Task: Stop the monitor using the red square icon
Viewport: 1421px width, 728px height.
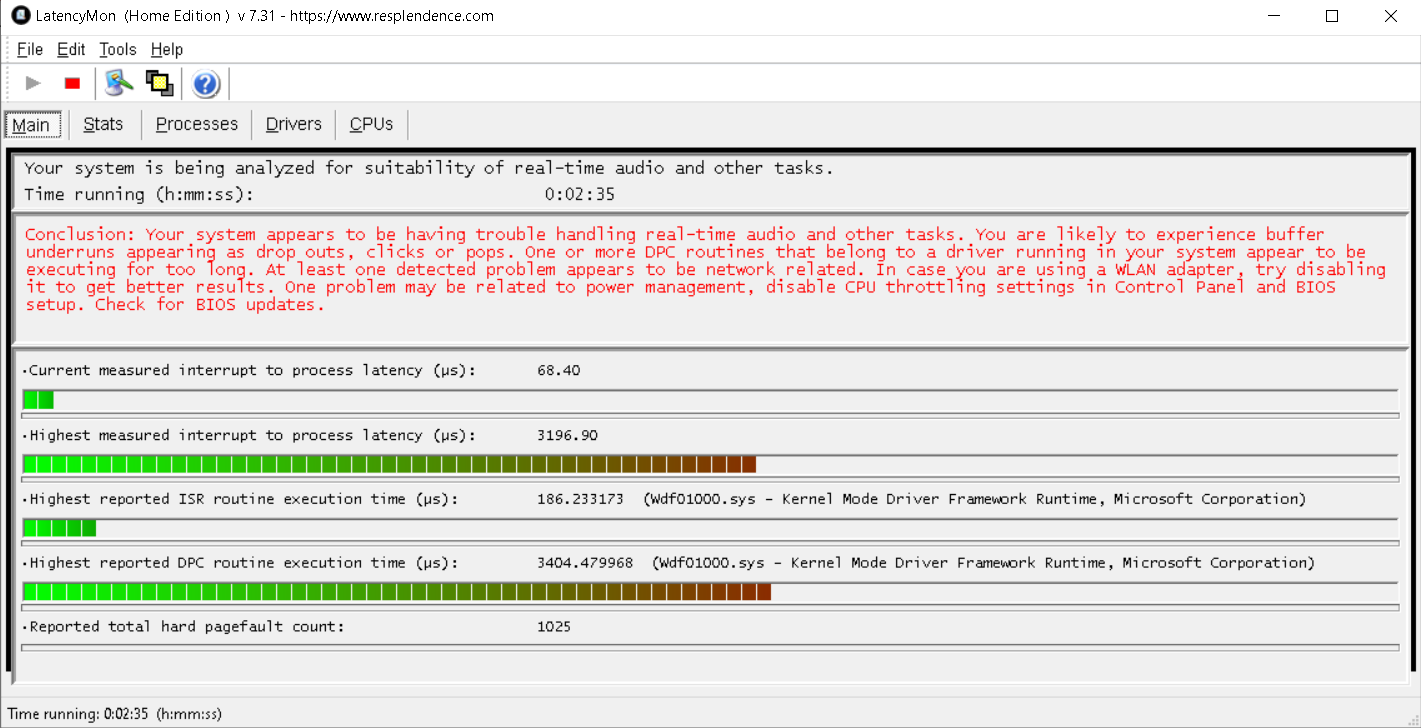Action: (x=71, y=83)
